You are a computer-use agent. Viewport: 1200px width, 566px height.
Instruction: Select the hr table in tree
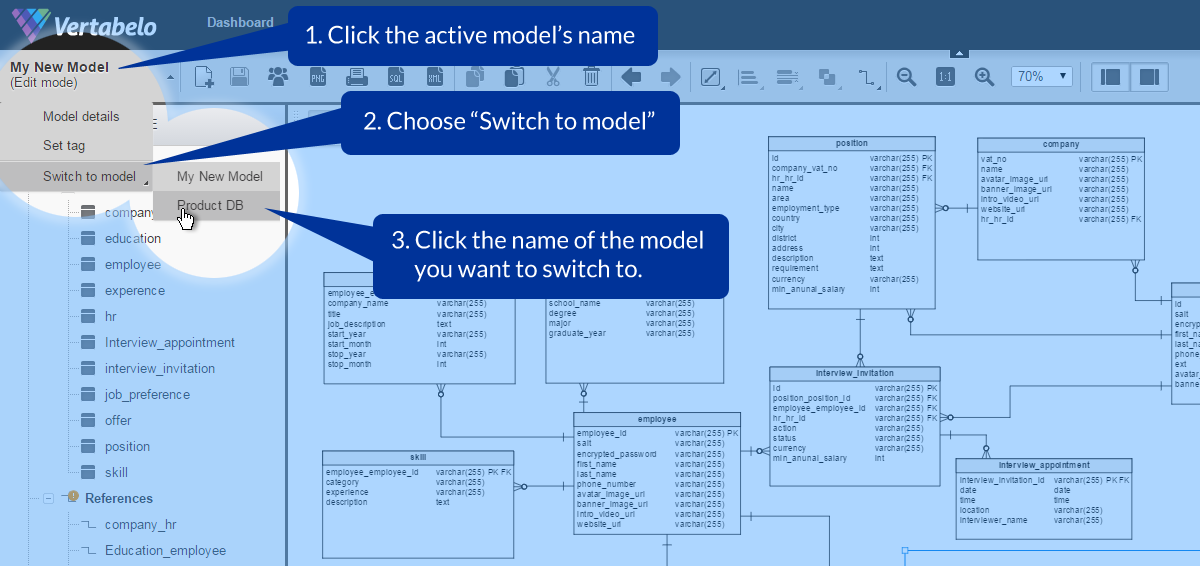tap(111, 316)
